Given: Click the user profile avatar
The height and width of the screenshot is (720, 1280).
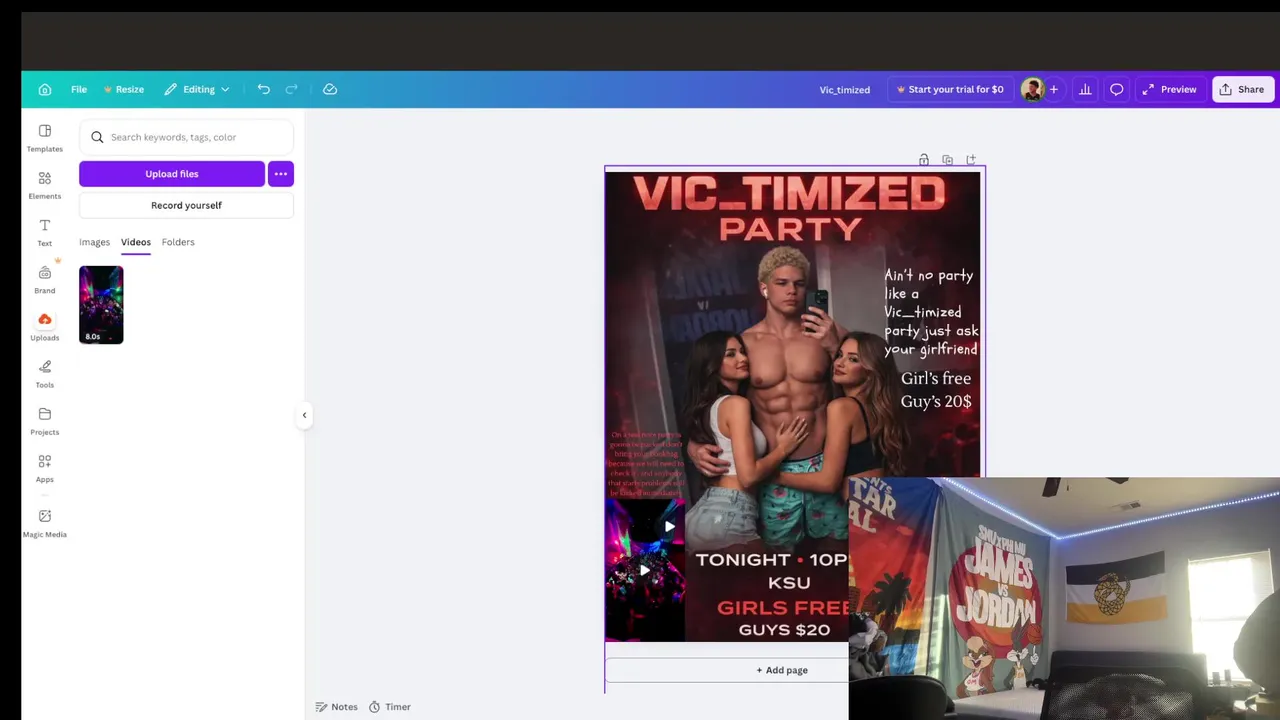Looking at the screenshot, I should pyautogui.click(x=1031, y=89).
